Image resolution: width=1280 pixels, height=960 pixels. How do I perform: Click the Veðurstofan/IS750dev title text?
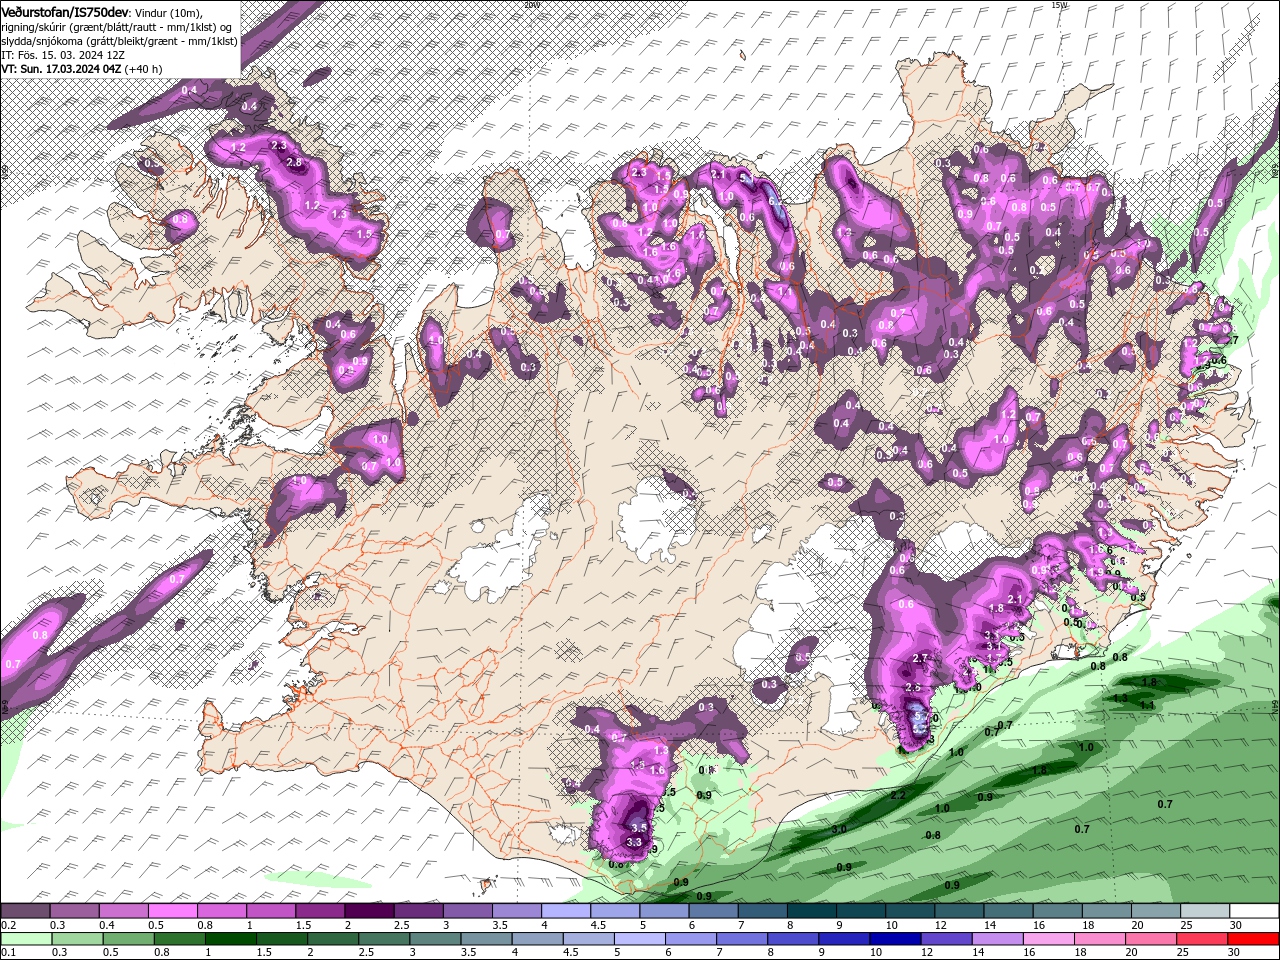tap(65, 11)
